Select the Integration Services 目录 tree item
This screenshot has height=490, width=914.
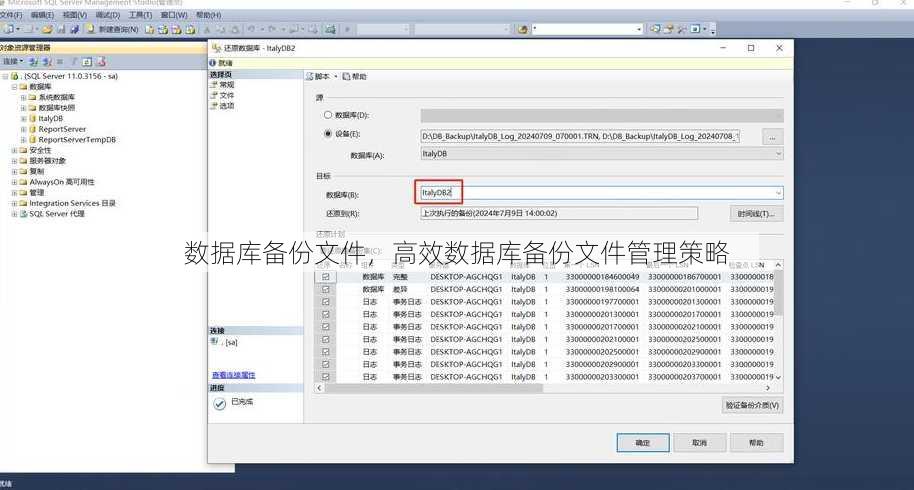pyautogui.click(x=72, y=203)
